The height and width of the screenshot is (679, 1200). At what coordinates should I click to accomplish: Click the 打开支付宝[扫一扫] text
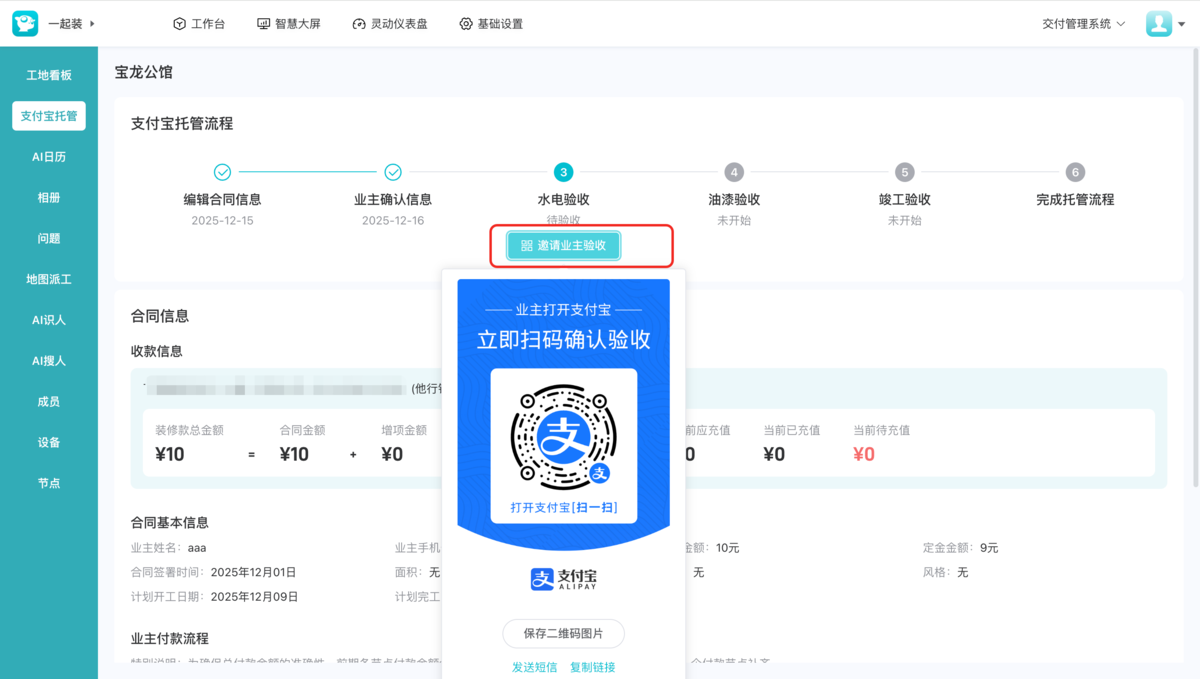click(x=564, y=508)
